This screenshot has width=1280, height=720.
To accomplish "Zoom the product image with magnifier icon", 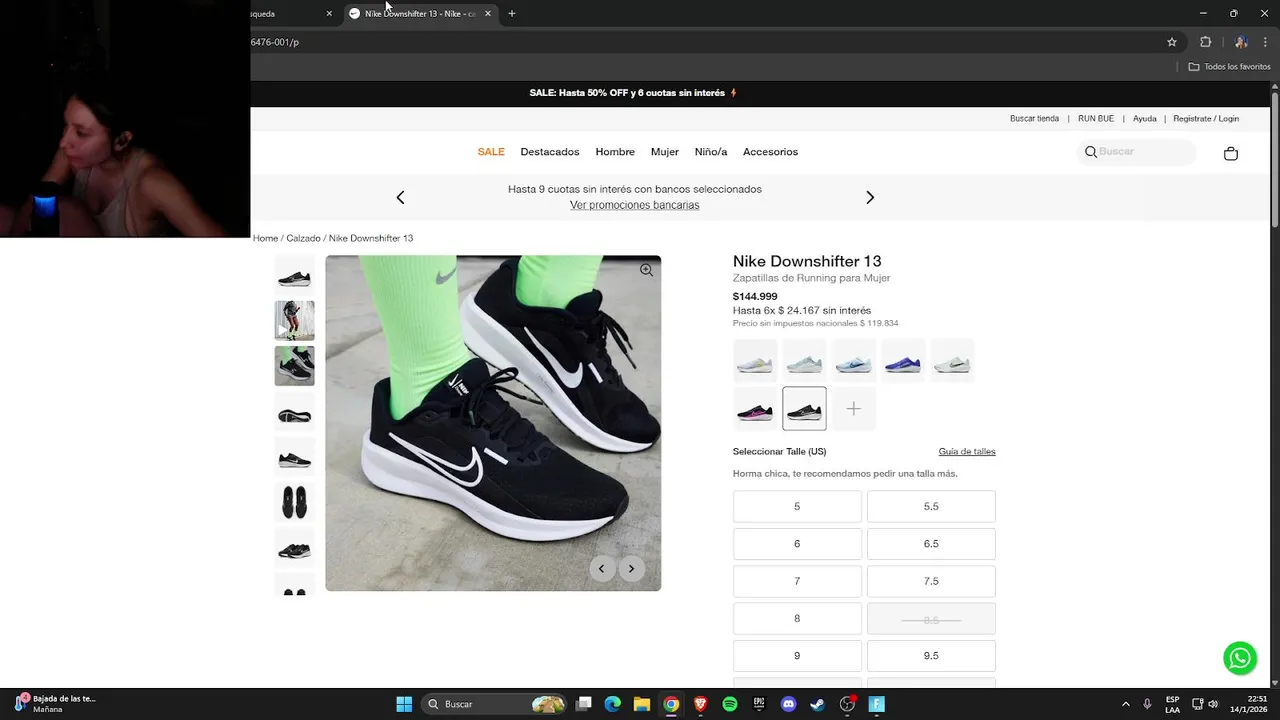I will point(647,270).
